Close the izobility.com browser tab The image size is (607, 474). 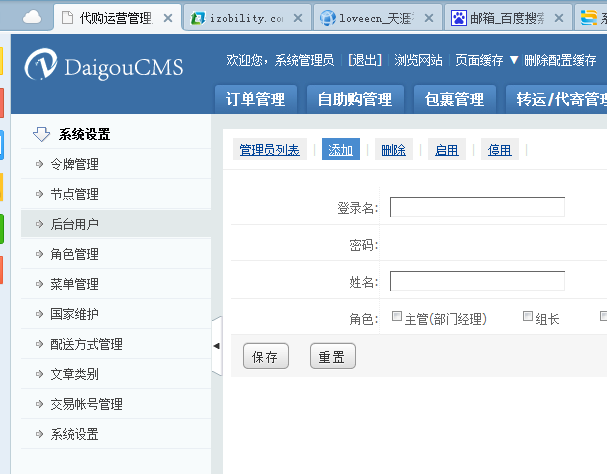298,18
